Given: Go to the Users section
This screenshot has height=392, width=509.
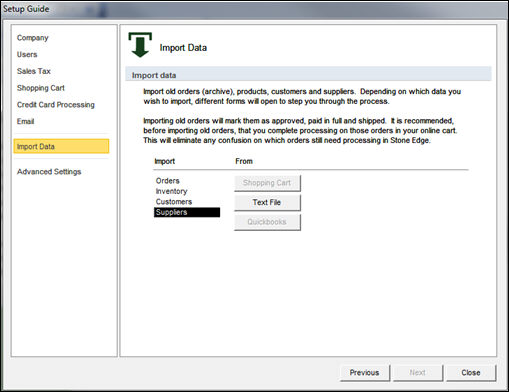Looking at the screenshot, I should [x=27, y=54].
